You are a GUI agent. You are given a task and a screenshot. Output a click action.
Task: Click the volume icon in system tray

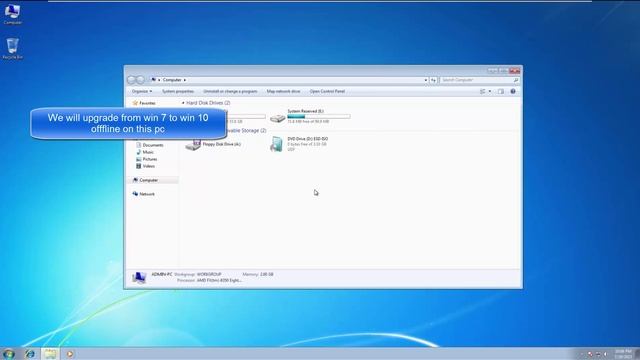pos(606,354)
